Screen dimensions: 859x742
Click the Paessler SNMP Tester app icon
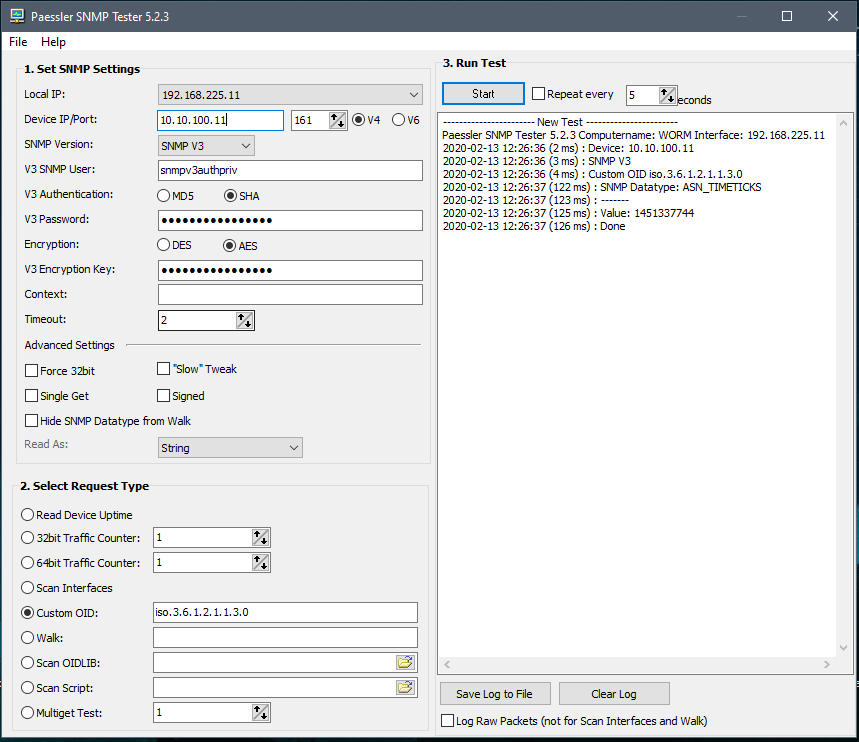point(18,16)
